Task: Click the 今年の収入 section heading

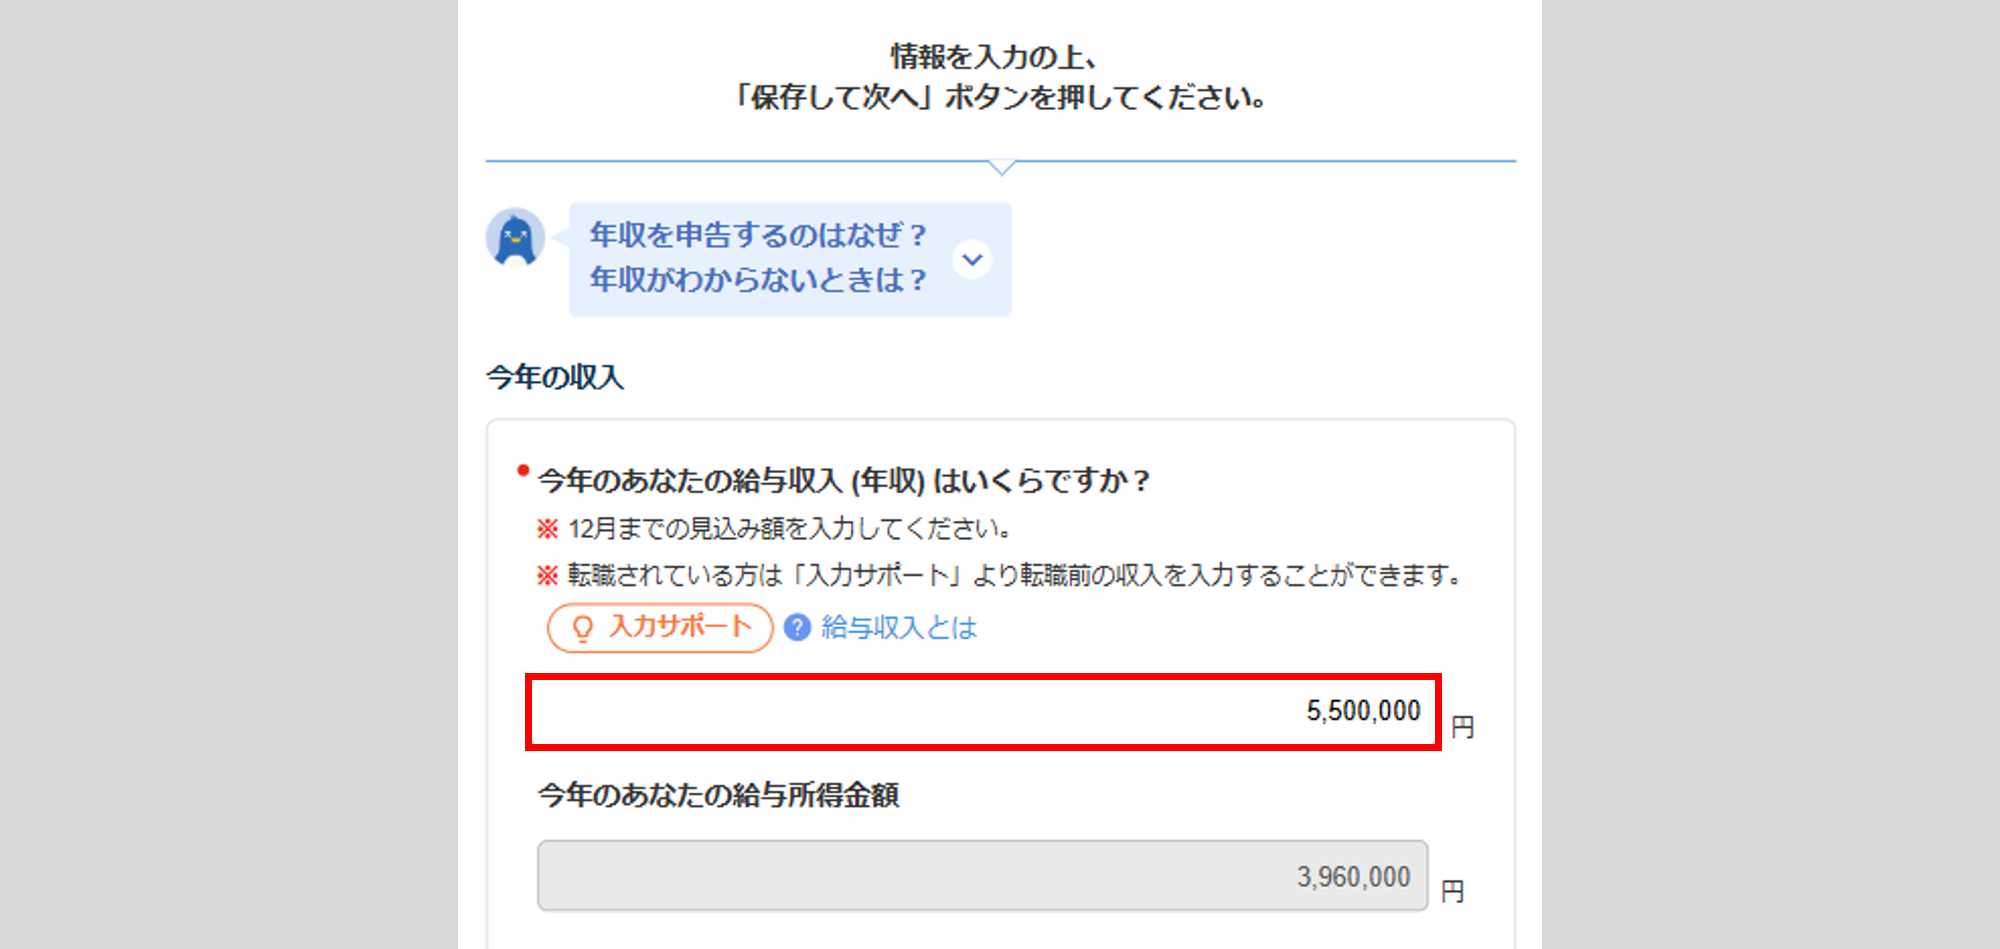Action: pyautogui.click(x=555, y=377)
